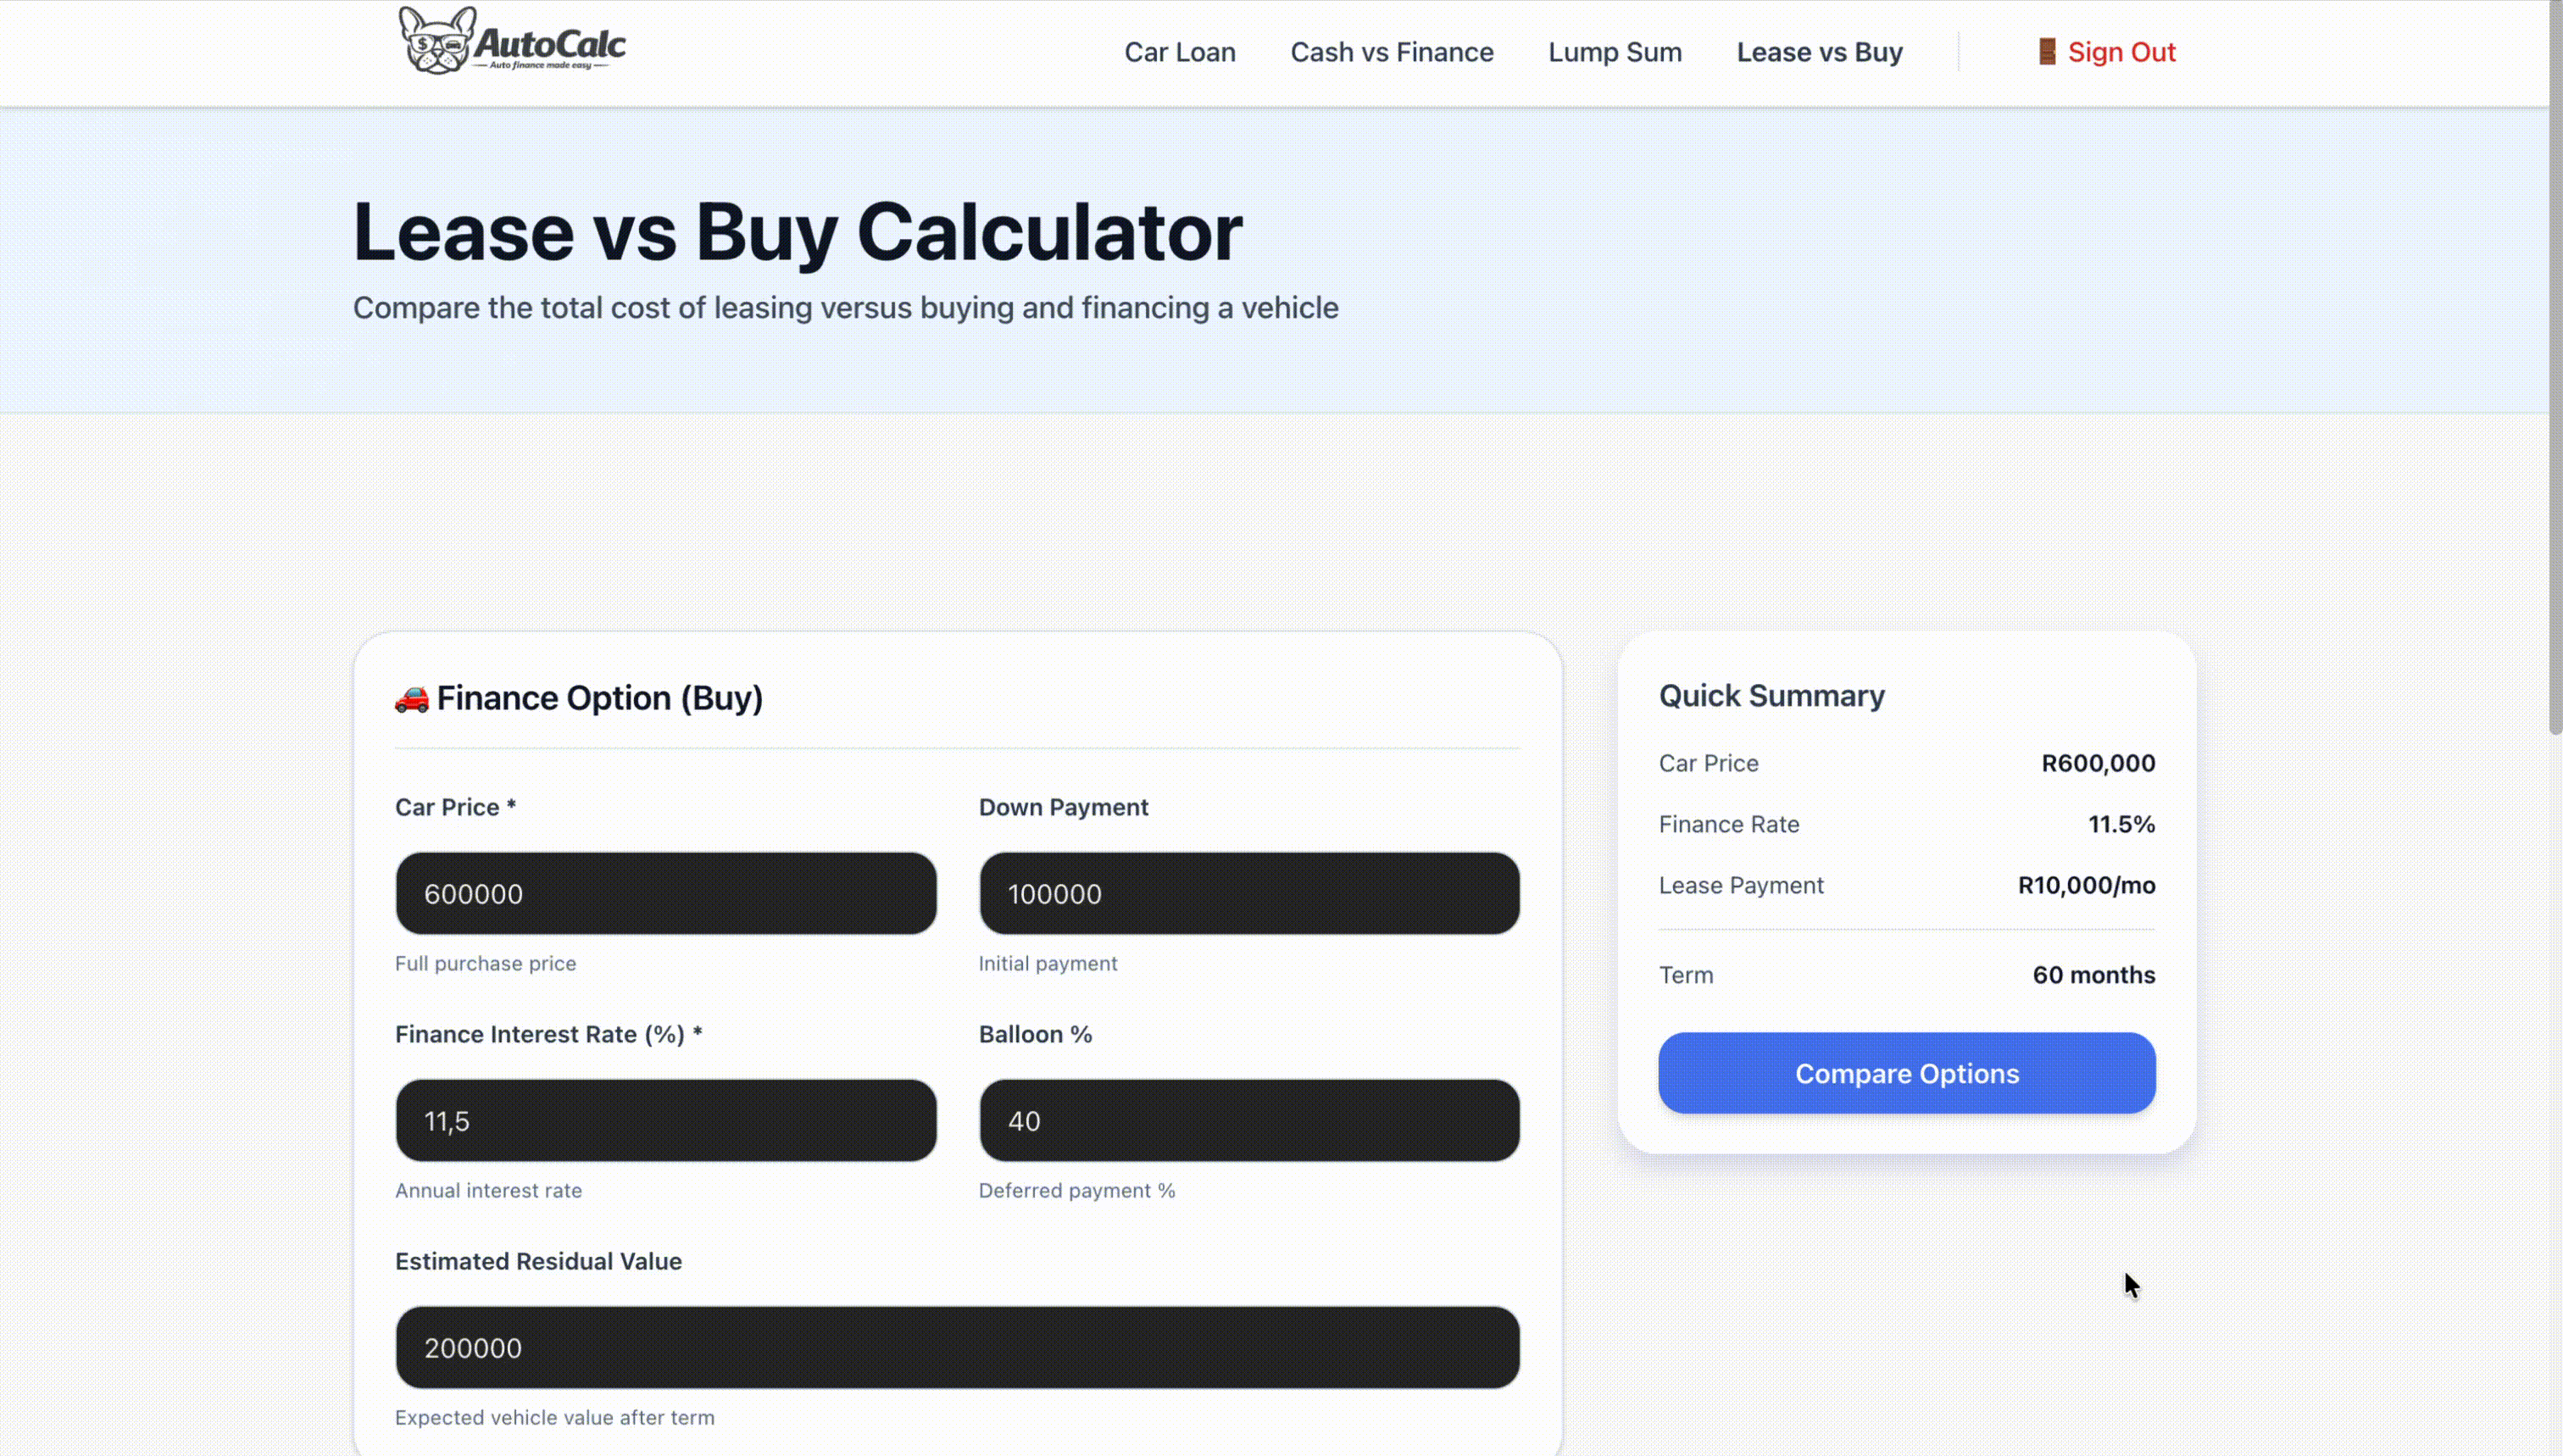Click the Lease Payment R10,000/mo value

coord(2084,884)
